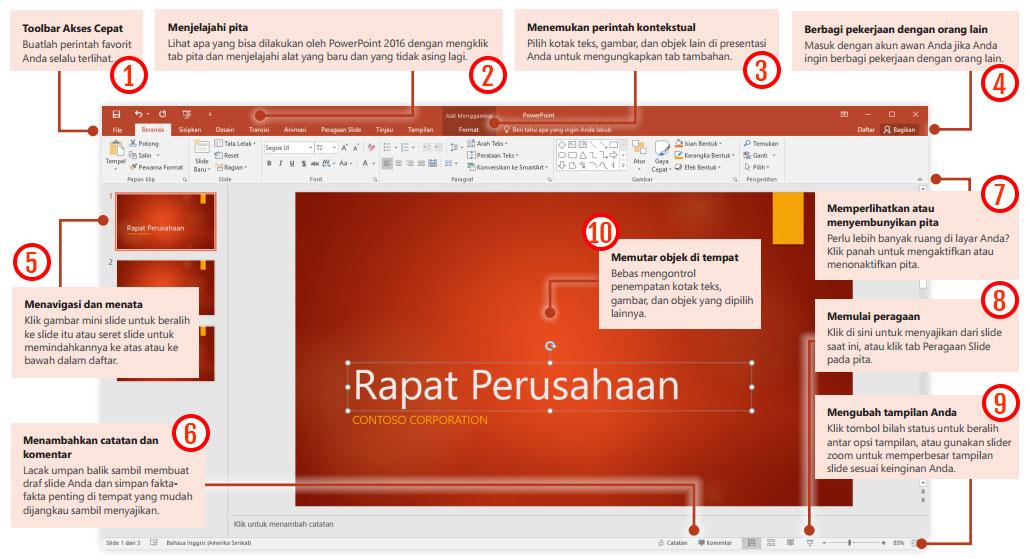Collapse the ribbon with the up arrow

[920, 179]
